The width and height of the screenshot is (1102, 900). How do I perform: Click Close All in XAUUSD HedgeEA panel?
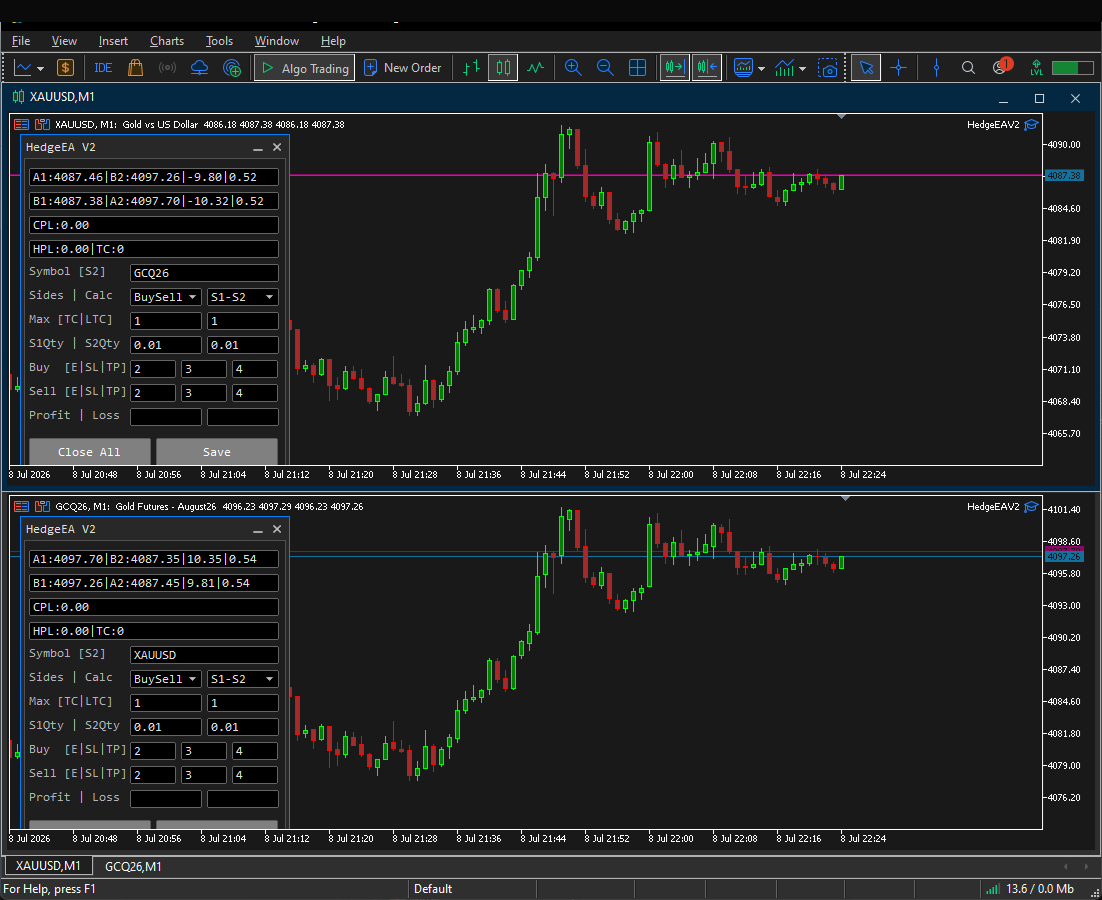point(89,452)
